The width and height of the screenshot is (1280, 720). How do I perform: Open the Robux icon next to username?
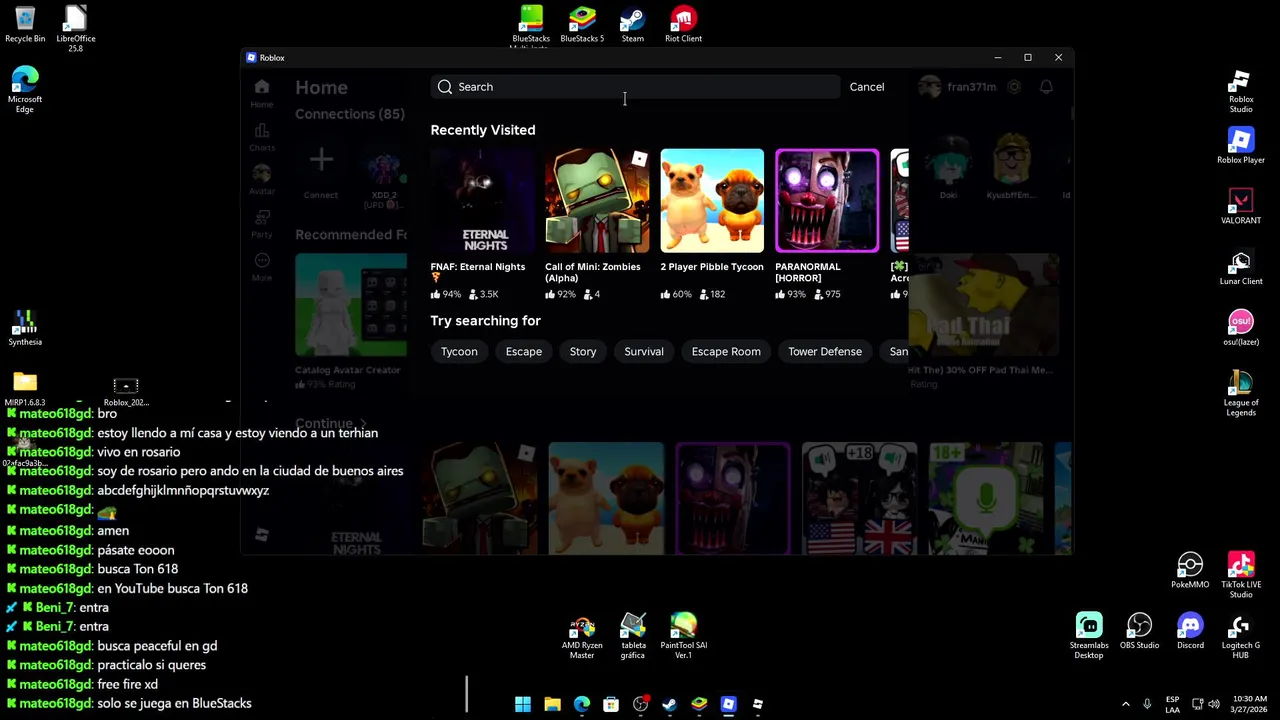1014,87
